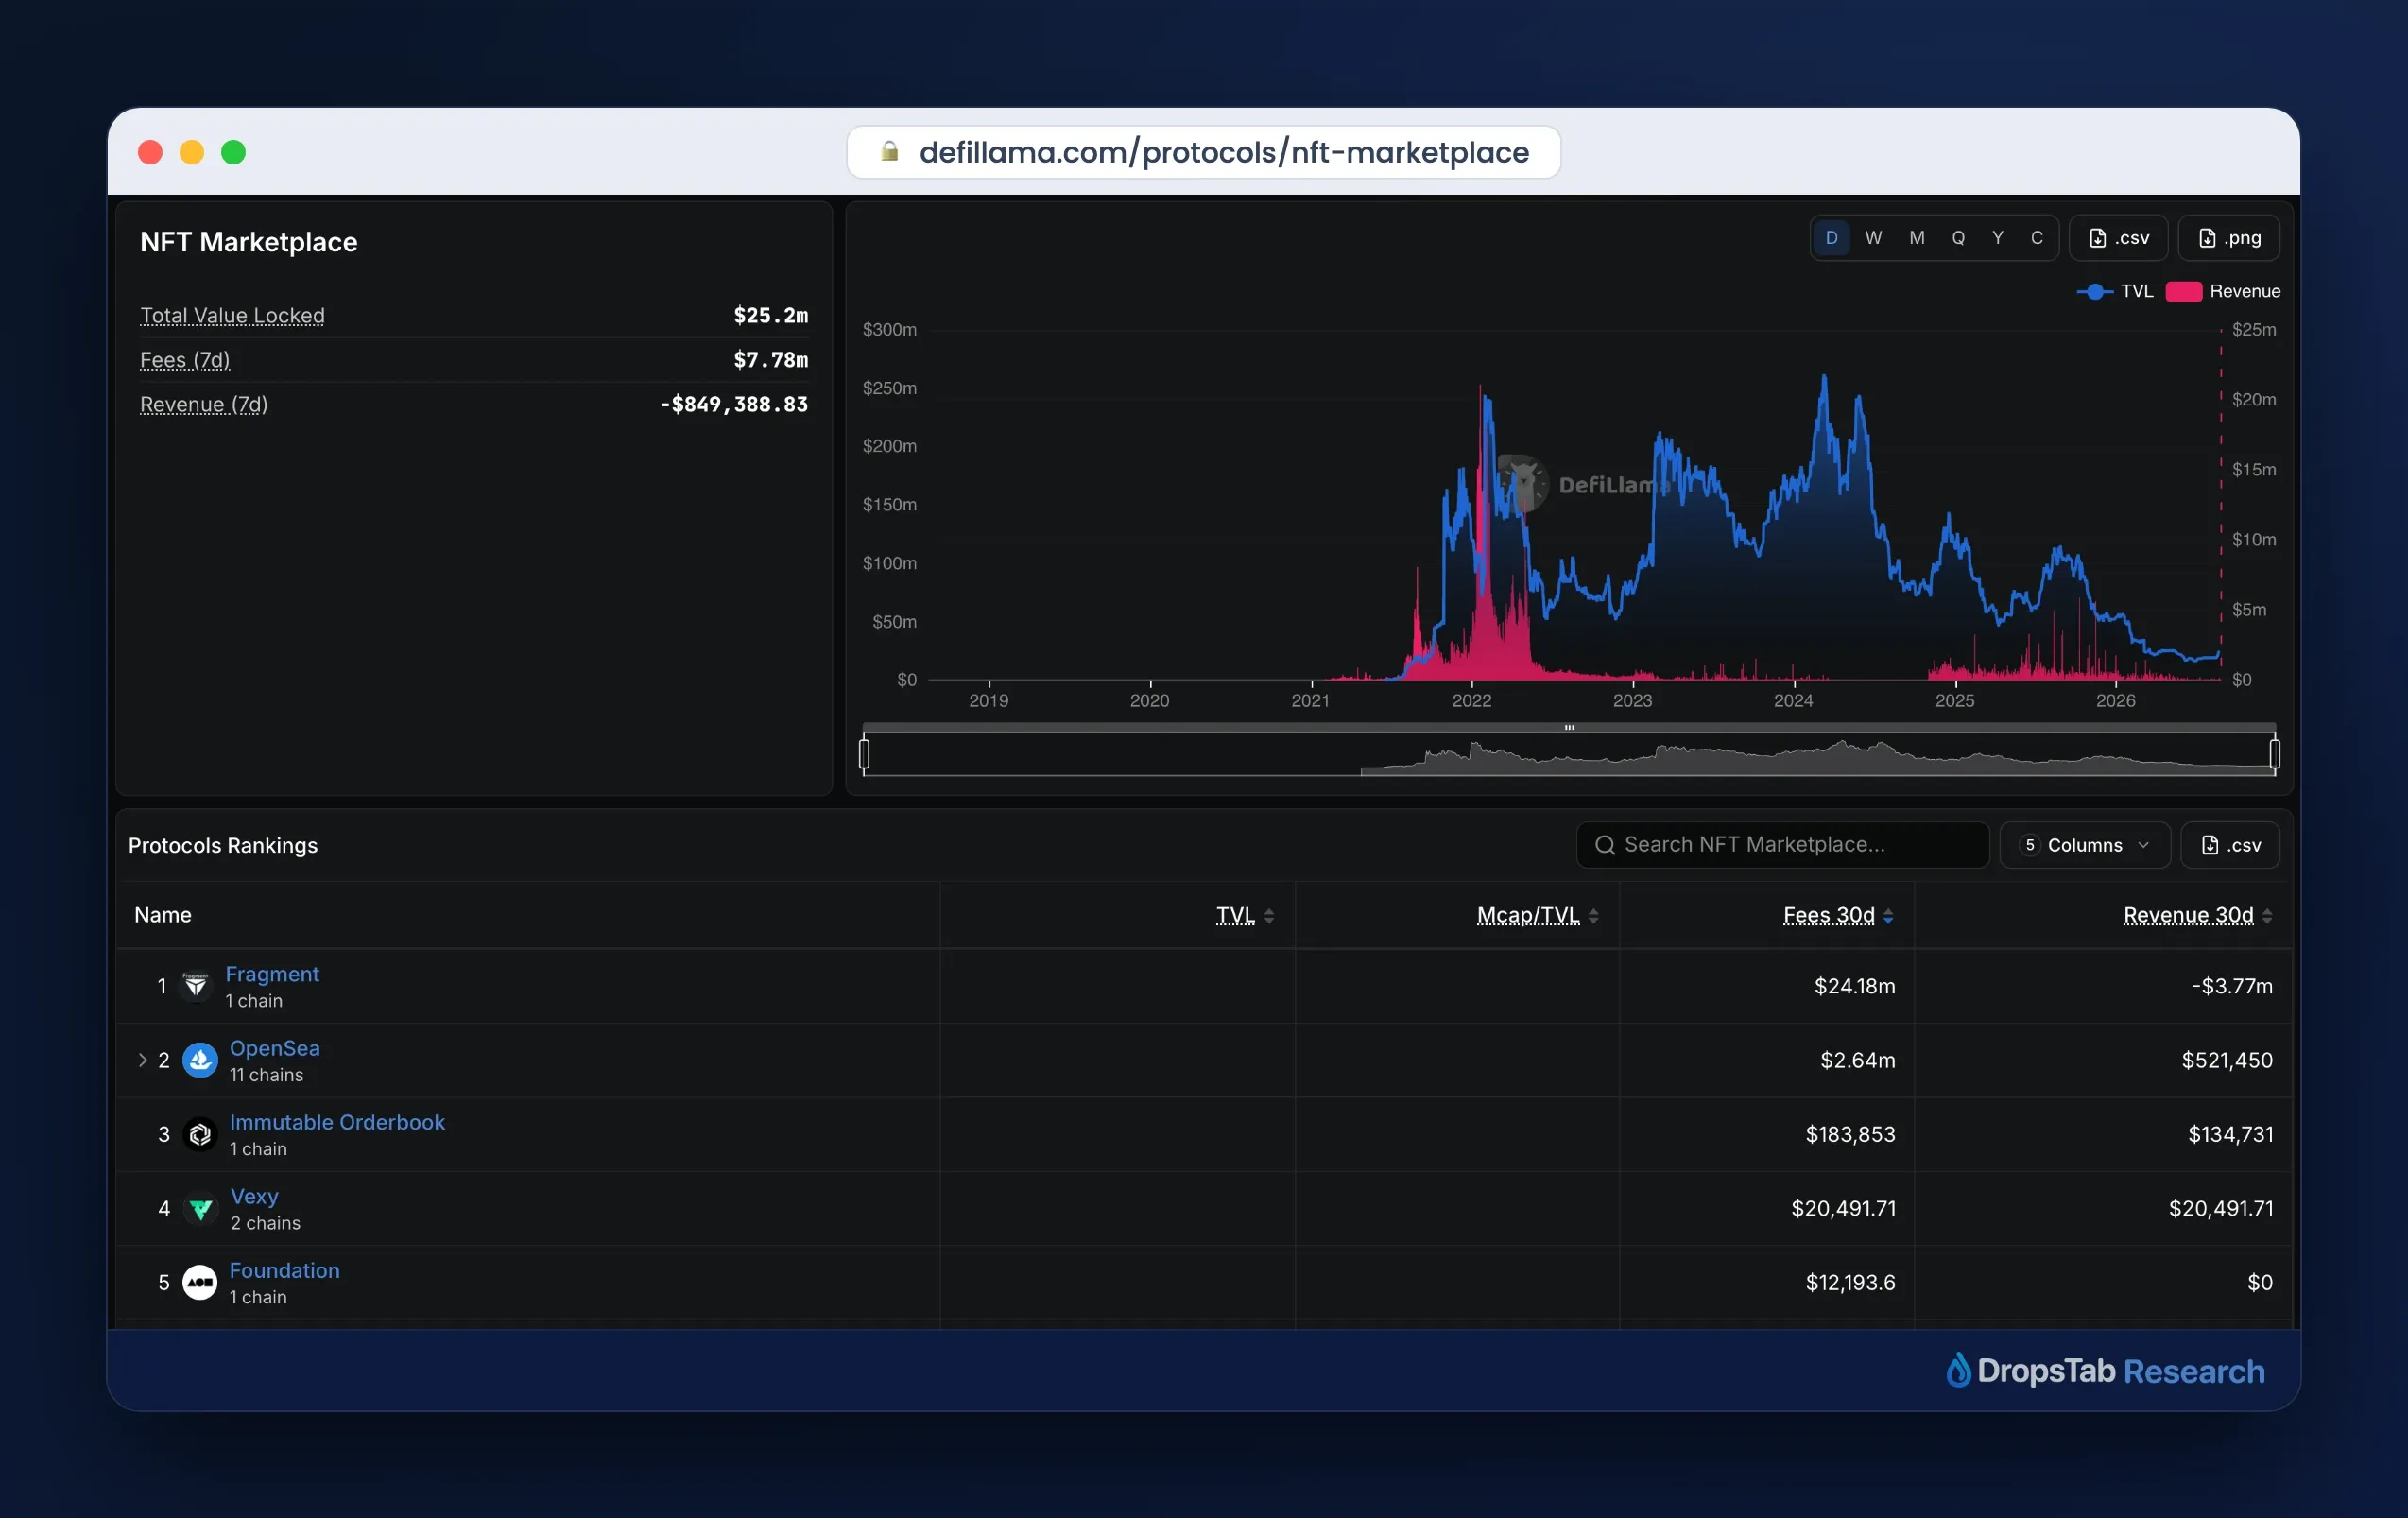The height and width of the screenshot is (1518, 2408).
Task: Open the OpenSea protocol link
Action: pyautogui.click(x=275, y=1048)
